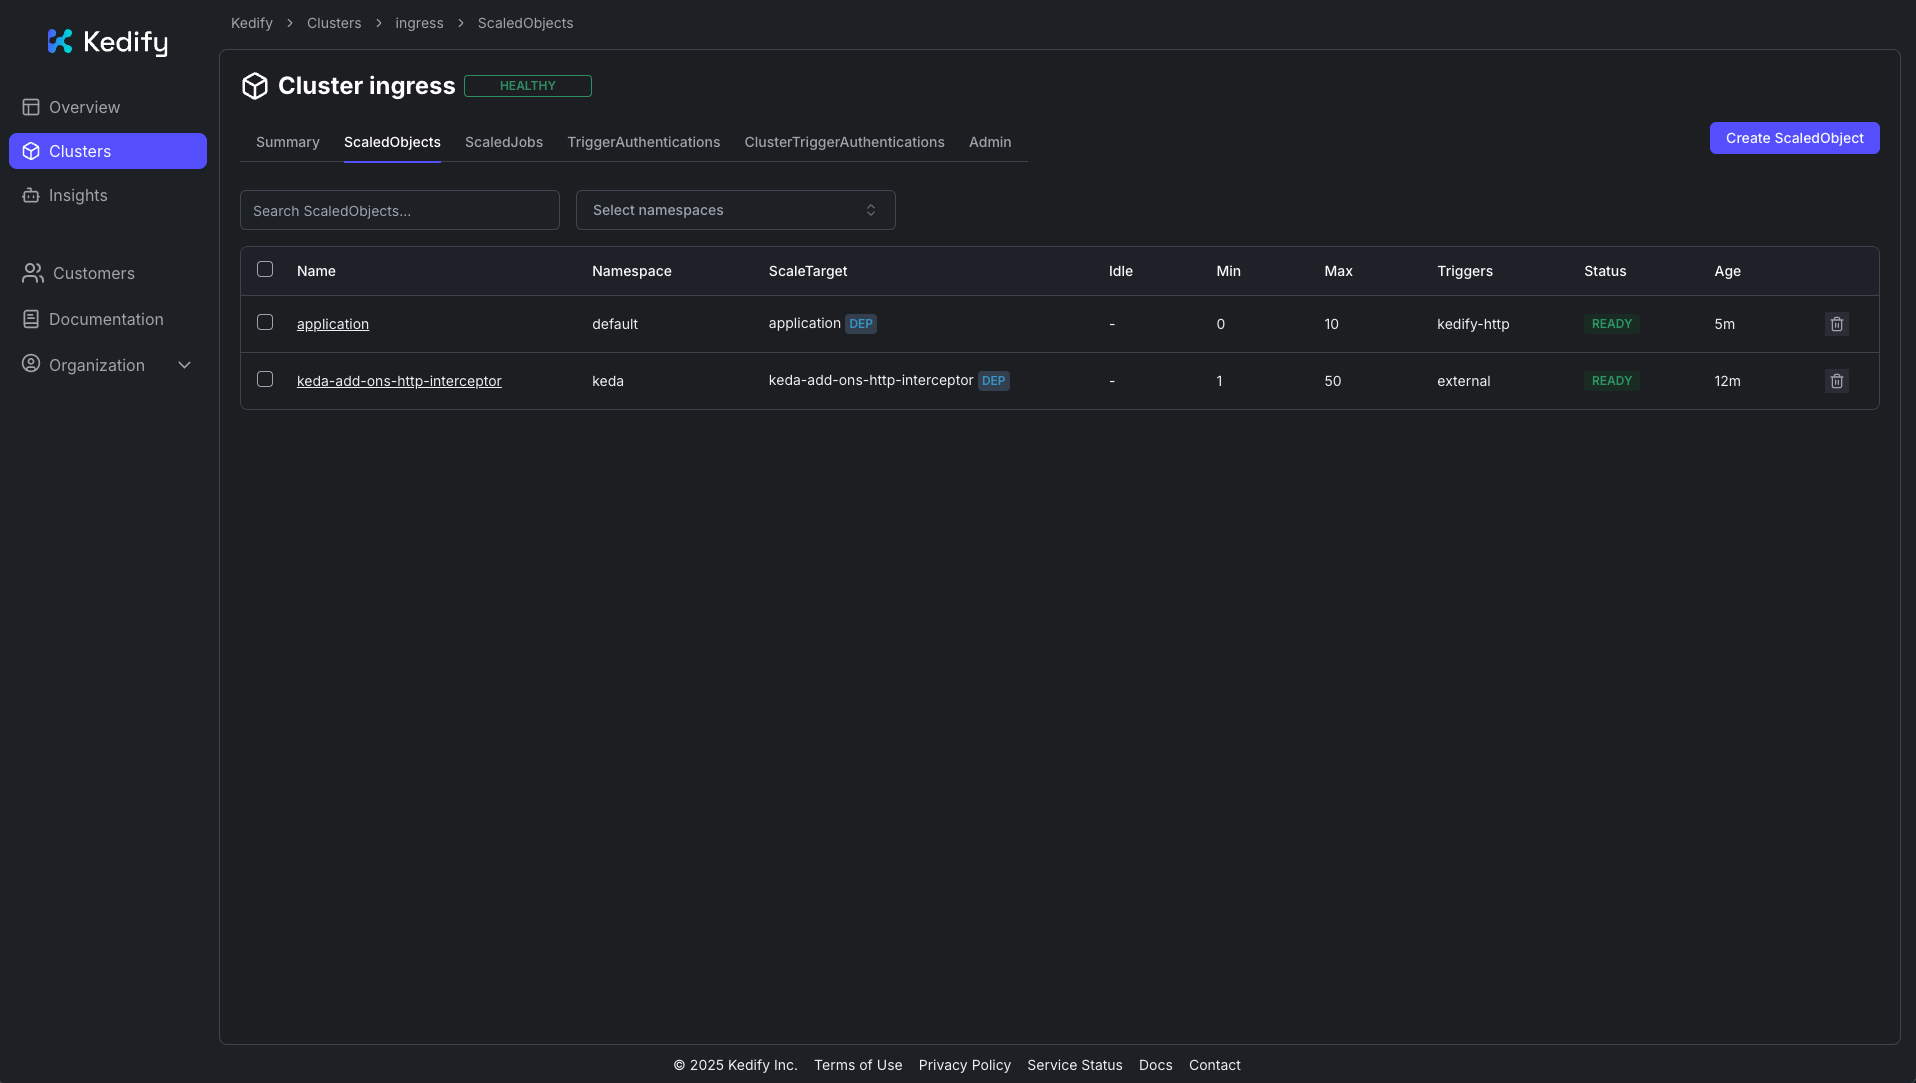
Task: Open the application ScaledObject link
Action: [x=333, y=324]
